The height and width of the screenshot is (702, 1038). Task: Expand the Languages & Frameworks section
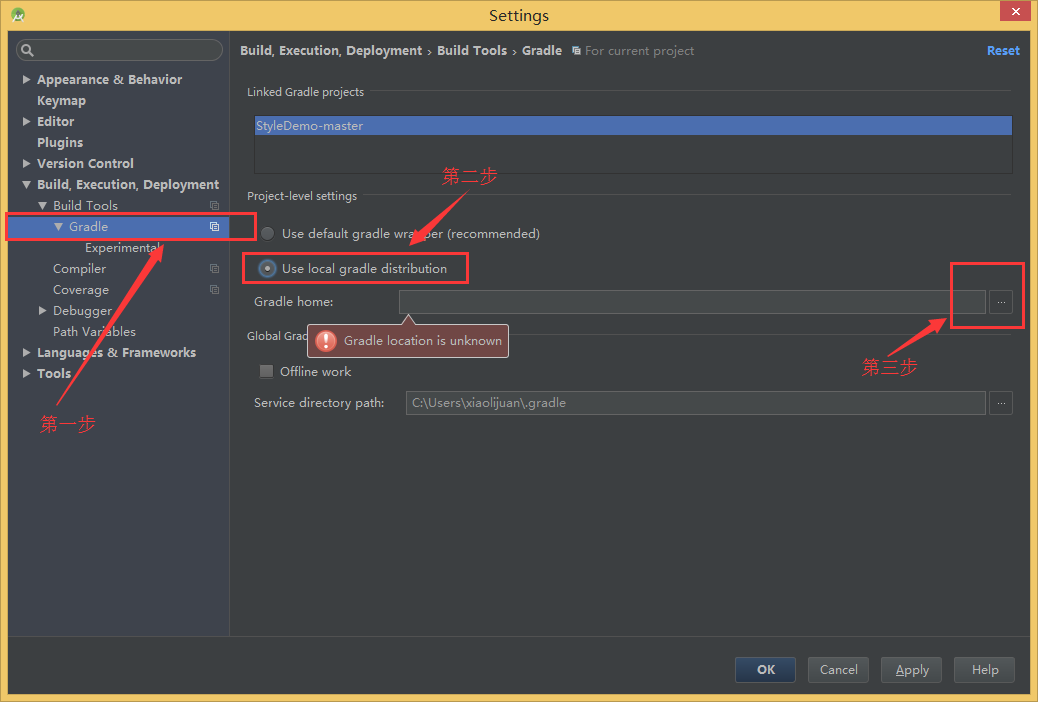27,353
